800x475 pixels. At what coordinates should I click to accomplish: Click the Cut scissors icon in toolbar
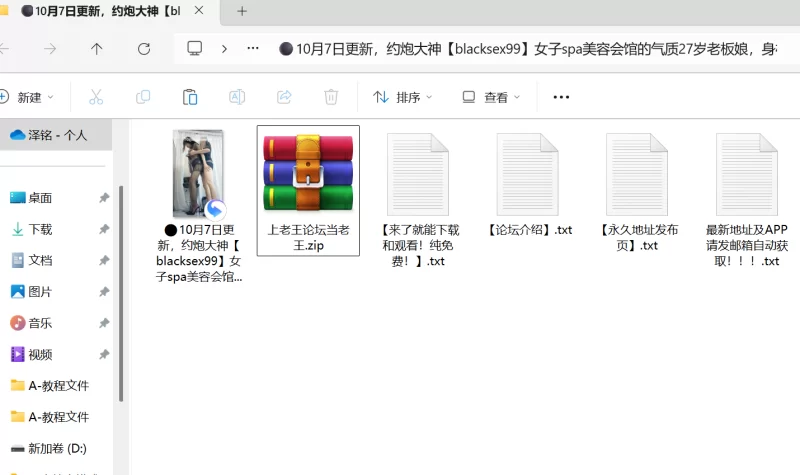tap(96, 97)
